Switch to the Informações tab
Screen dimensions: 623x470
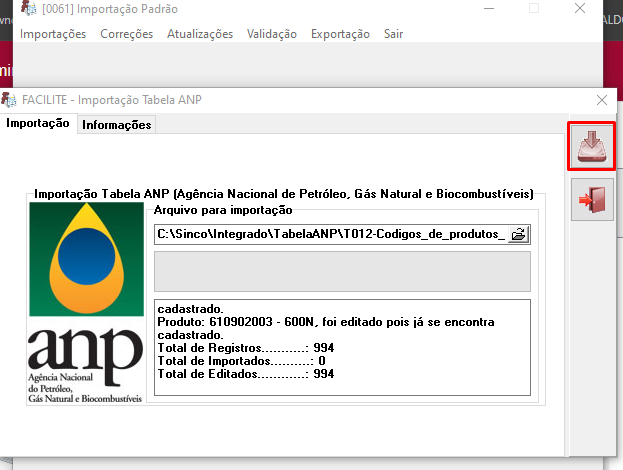tap(116, 125)
